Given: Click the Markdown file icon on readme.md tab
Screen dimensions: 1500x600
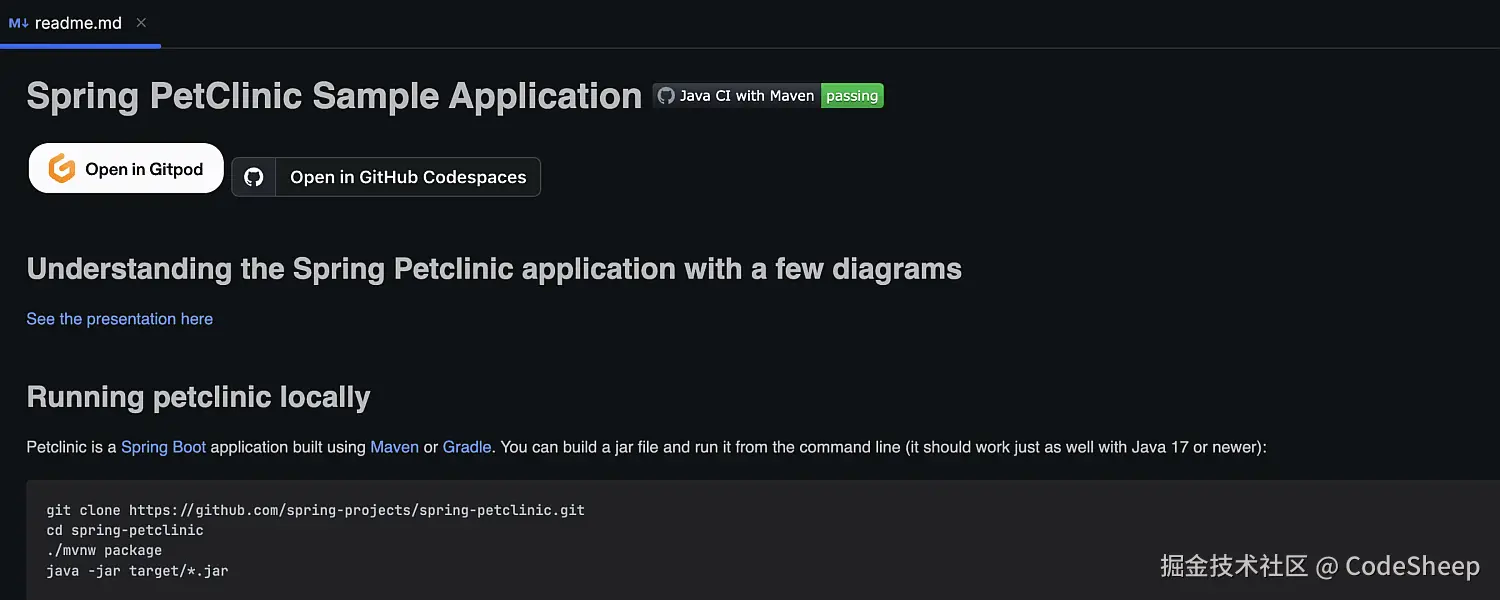Looking at the screenshot, I should (18, 23).
